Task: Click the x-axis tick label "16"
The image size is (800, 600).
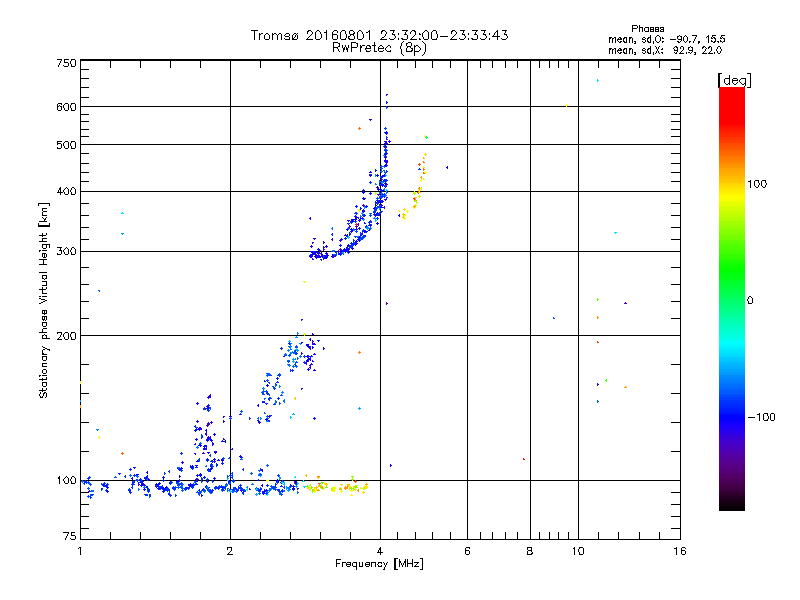Action: point(680,551)
